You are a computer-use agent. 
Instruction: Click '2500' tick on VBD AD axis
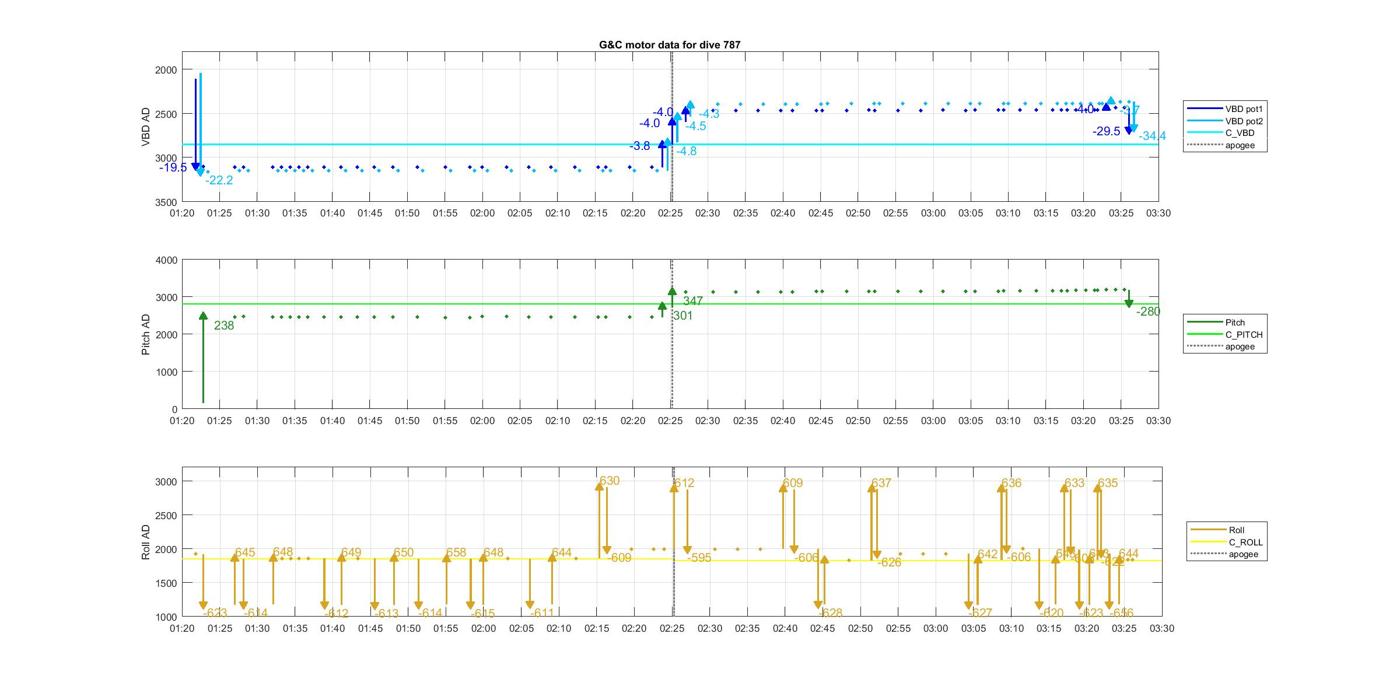pyautogui.click(x=165, y=114)
